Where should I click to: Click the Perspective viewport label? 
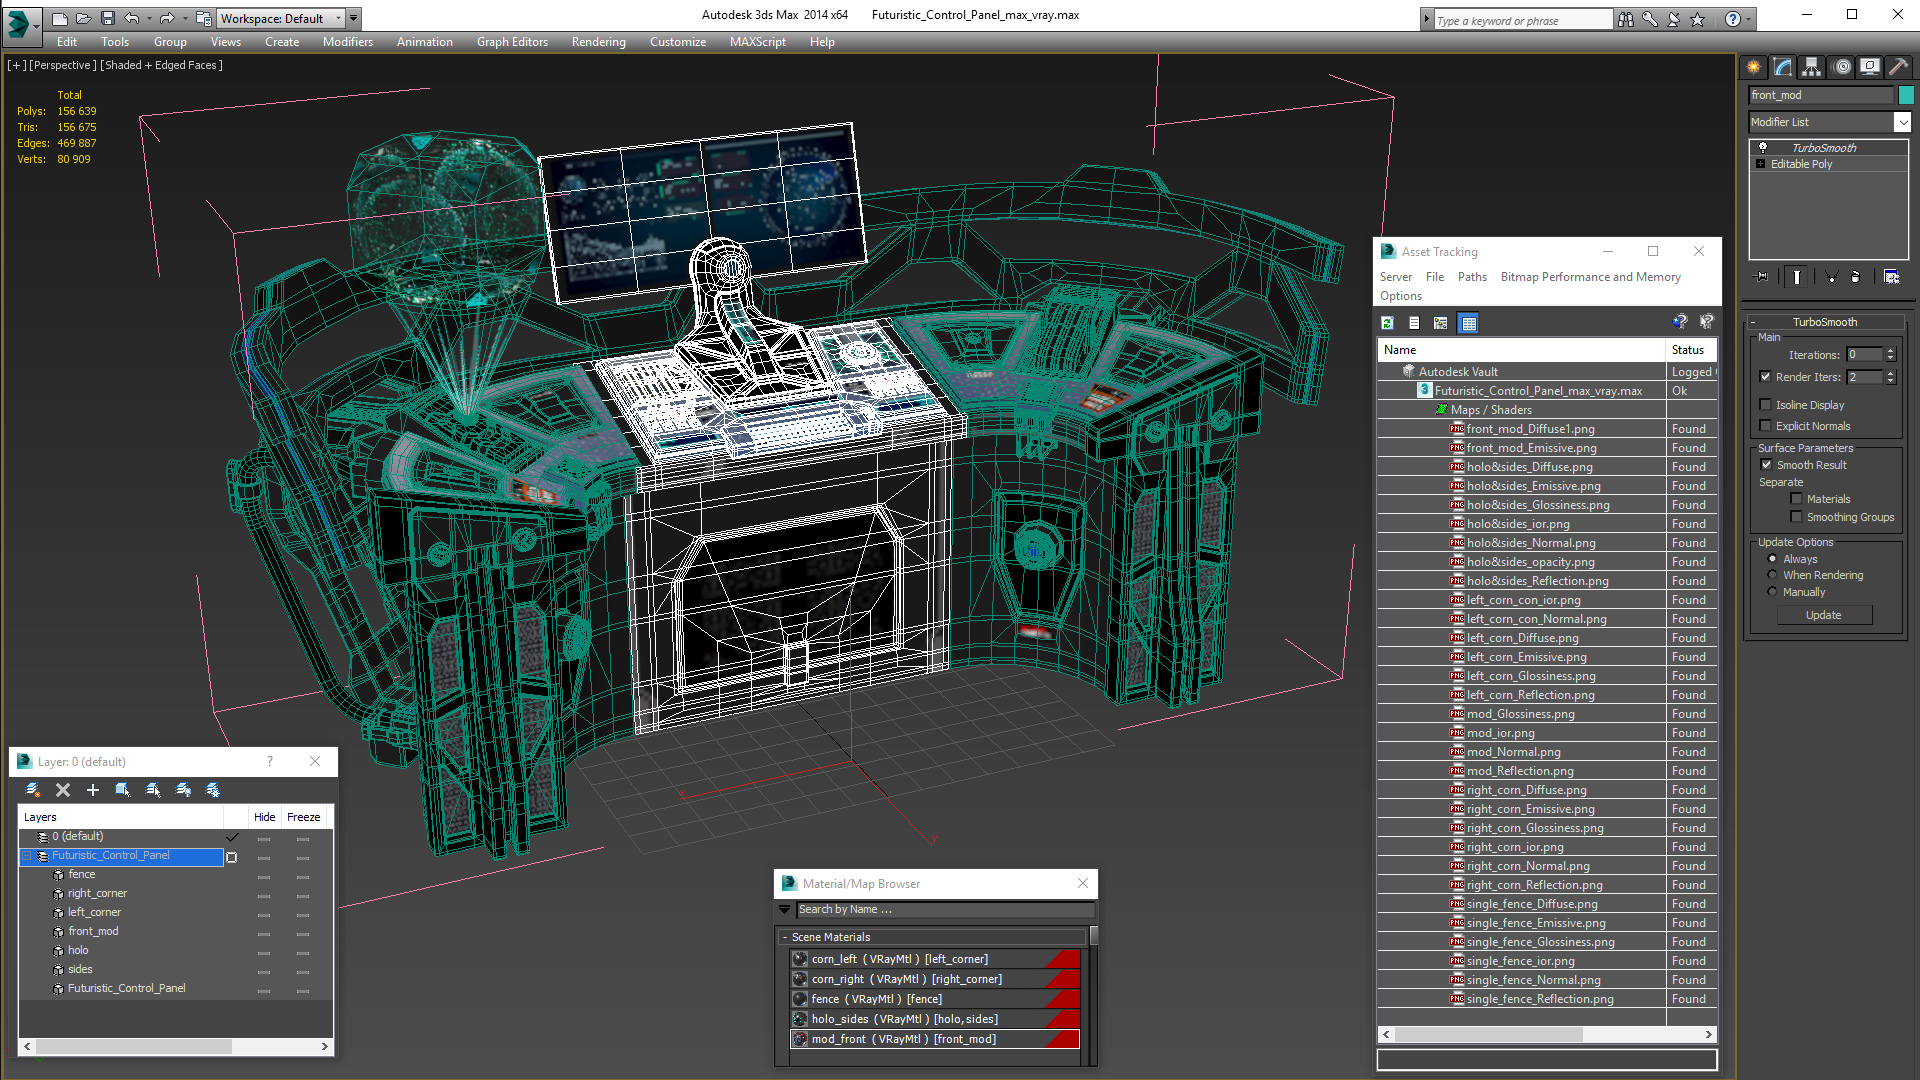63,65
